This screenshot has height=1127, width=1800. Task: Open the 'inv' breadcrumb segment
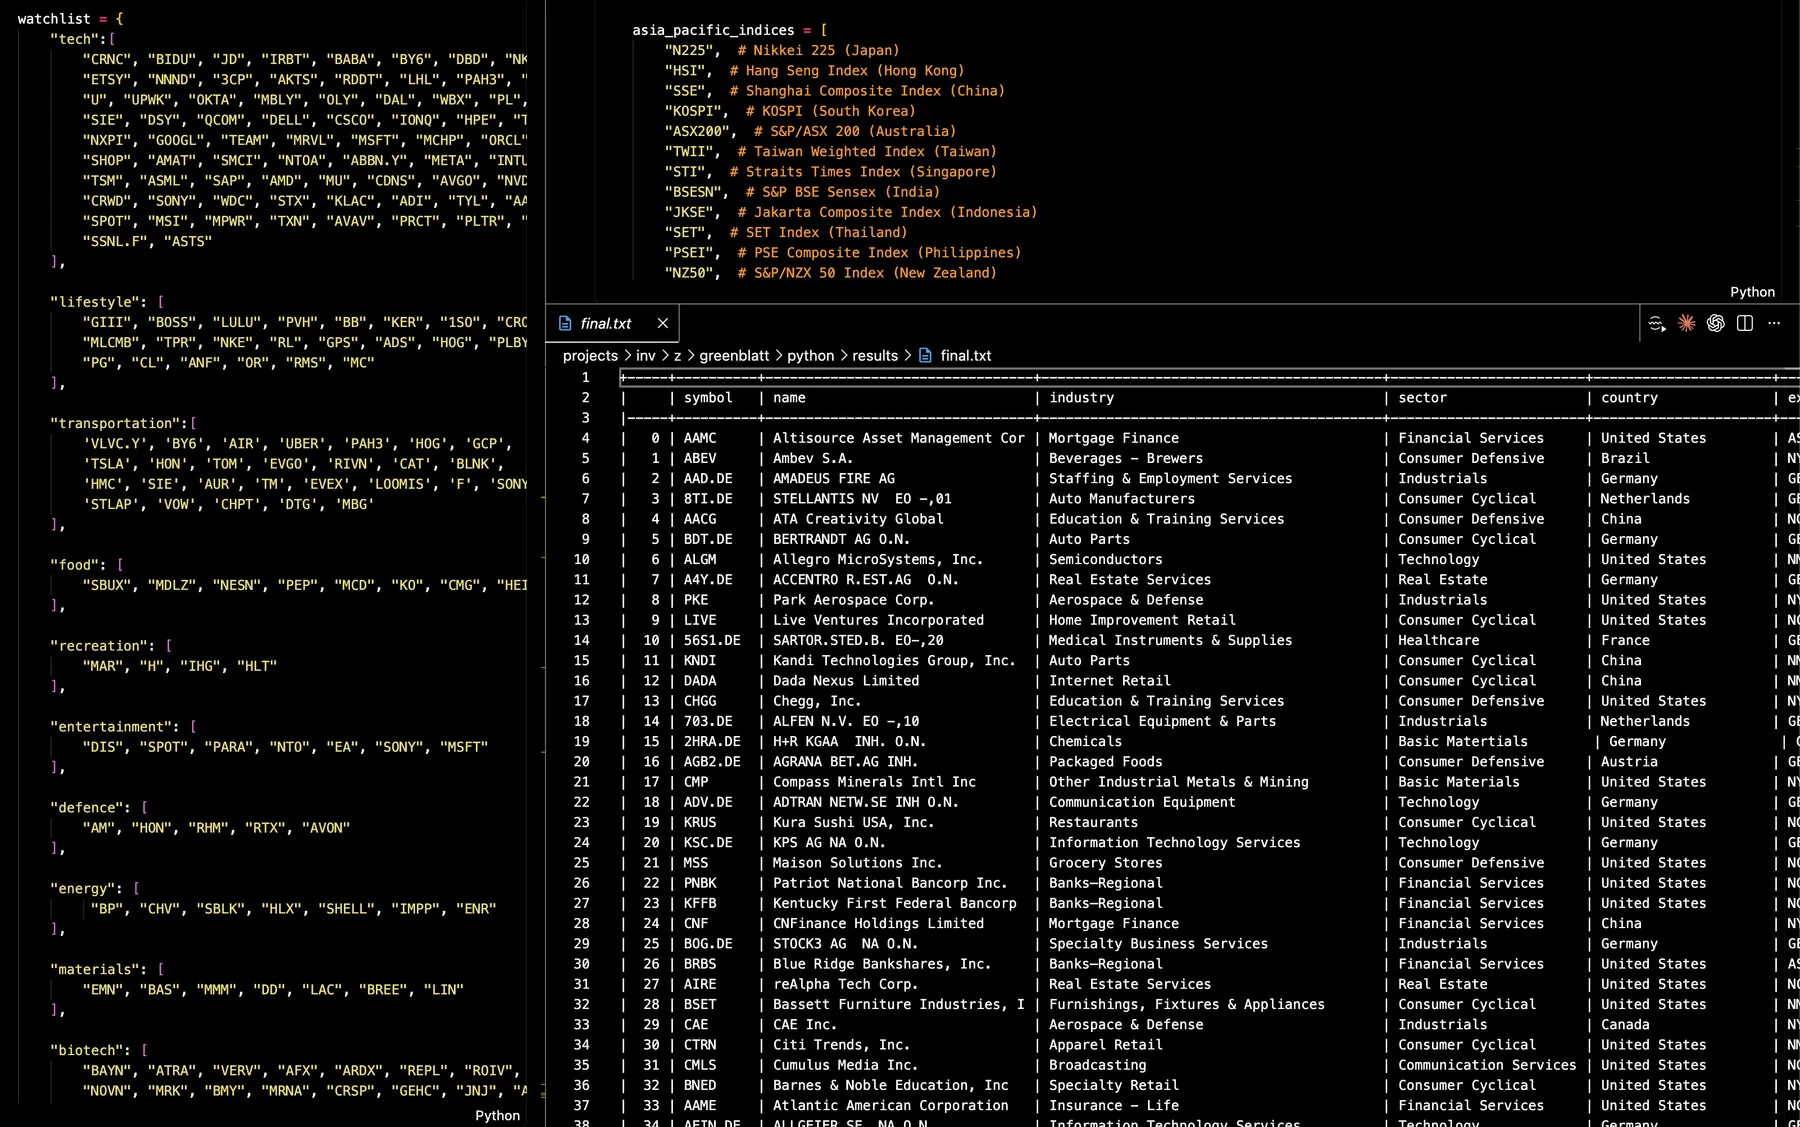coord(645,355)
